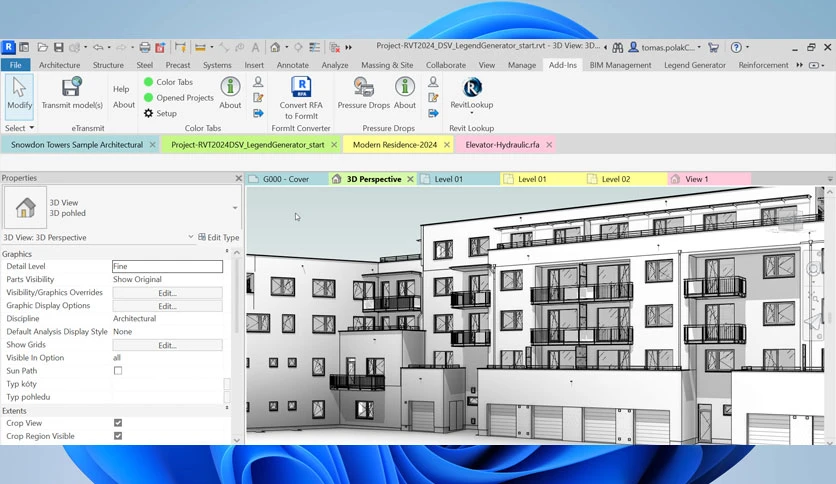Print using the printer icon
Screen dimensions: 836x484
[x=144, y=47]
